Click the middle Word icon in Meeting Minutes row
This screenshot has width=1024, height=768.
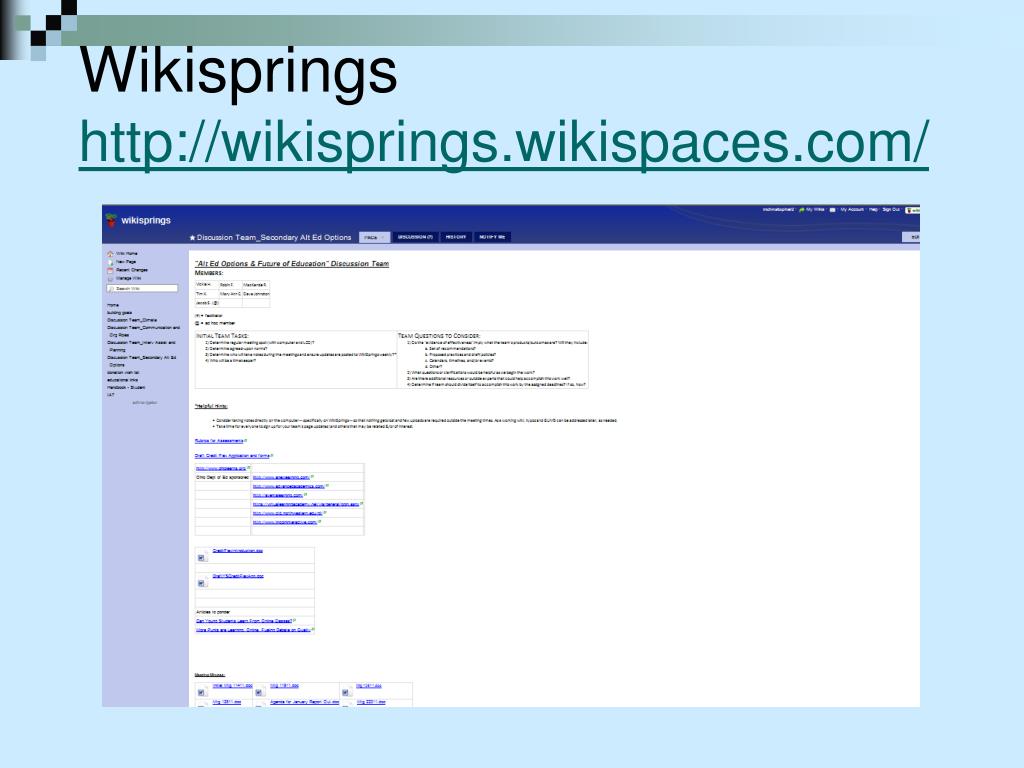pos(259,692)
